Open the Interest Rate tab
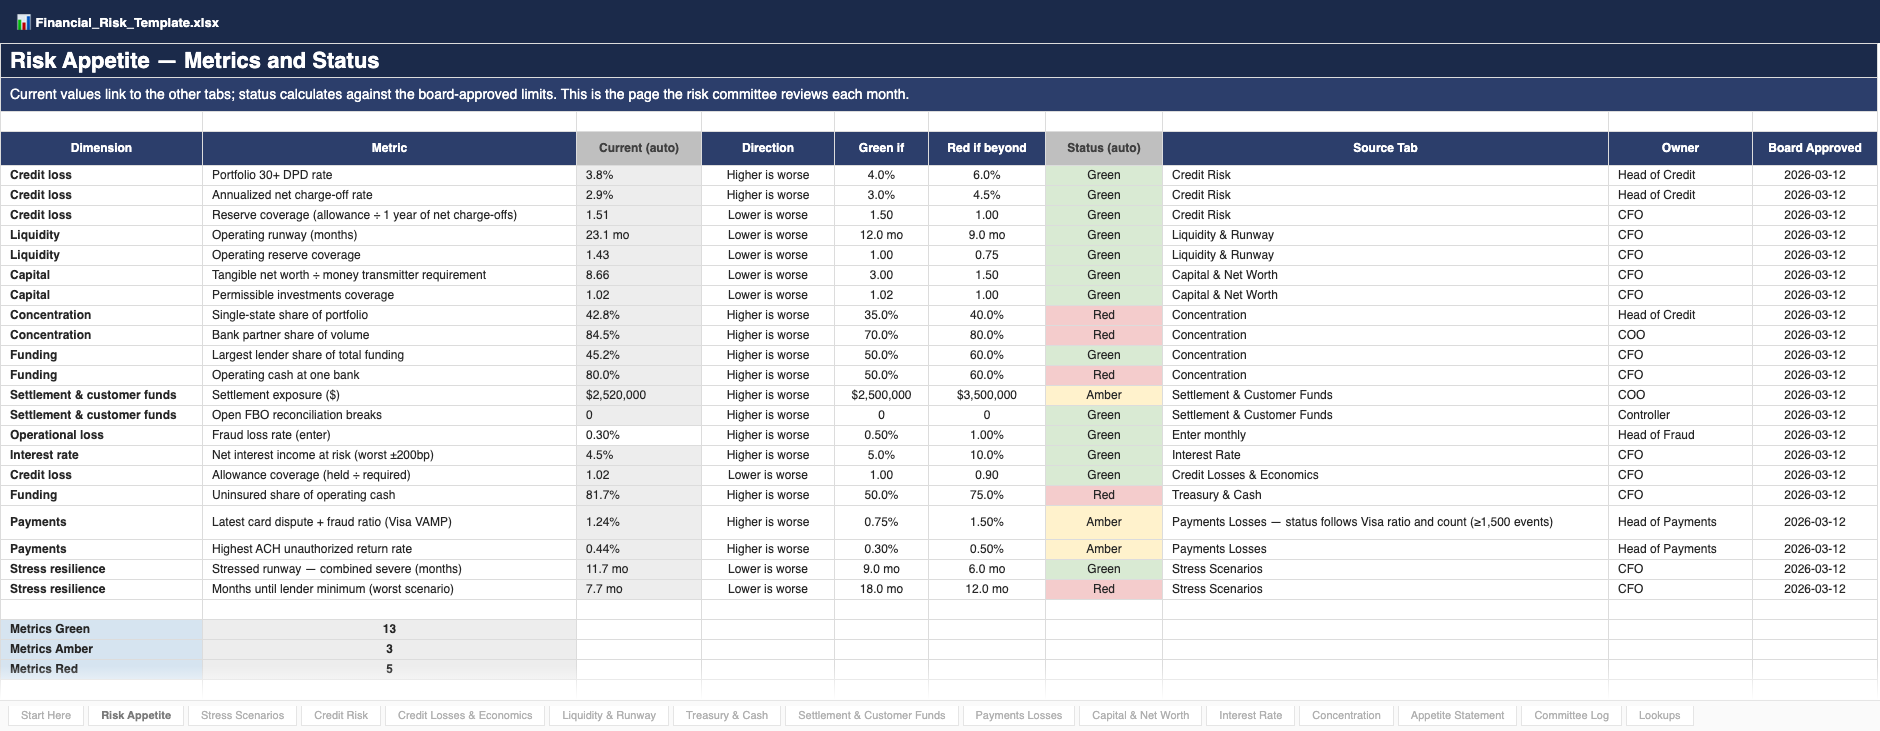Viewport: 1880px width, 731px height. point(1251,715)
